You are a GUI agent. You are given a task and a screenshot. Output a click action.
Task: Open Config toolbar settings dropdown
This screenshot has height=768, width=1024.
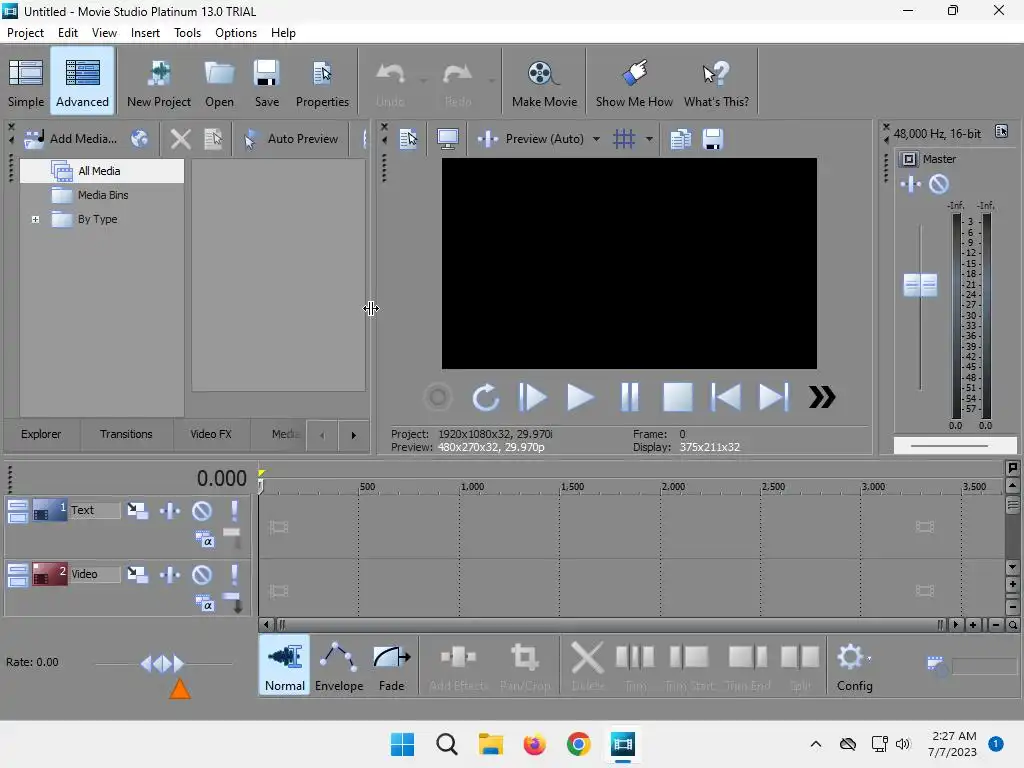pyautogui.click(x=854, y=665)
